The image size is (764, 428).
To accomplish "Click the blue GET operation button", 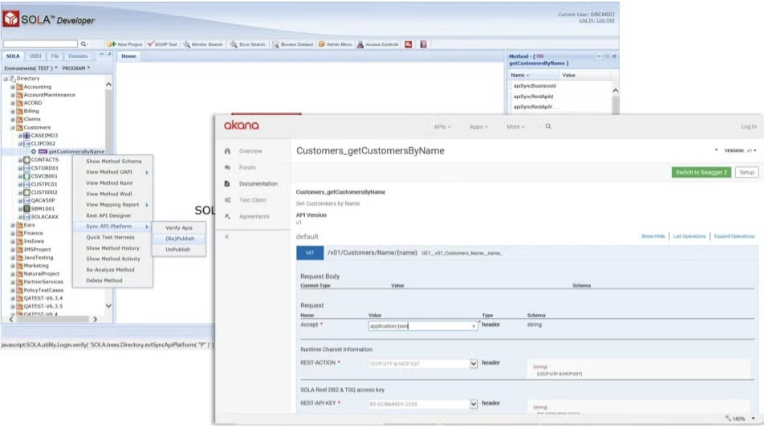I will [310, 253].
